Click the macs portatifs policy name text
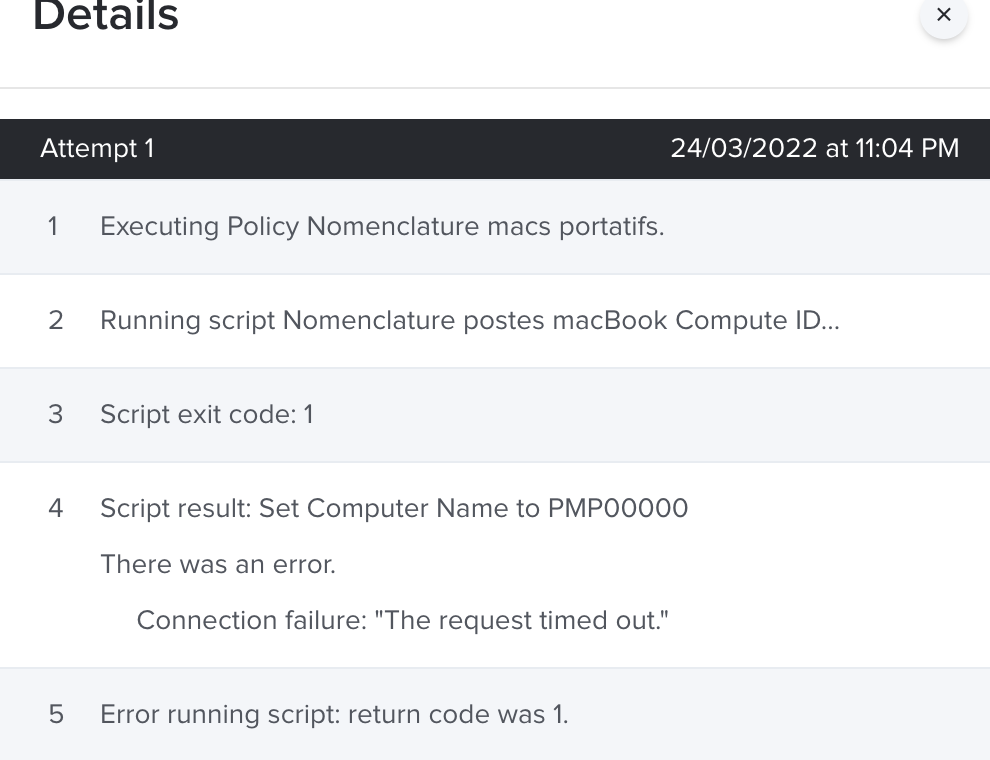 coord(576,227)
